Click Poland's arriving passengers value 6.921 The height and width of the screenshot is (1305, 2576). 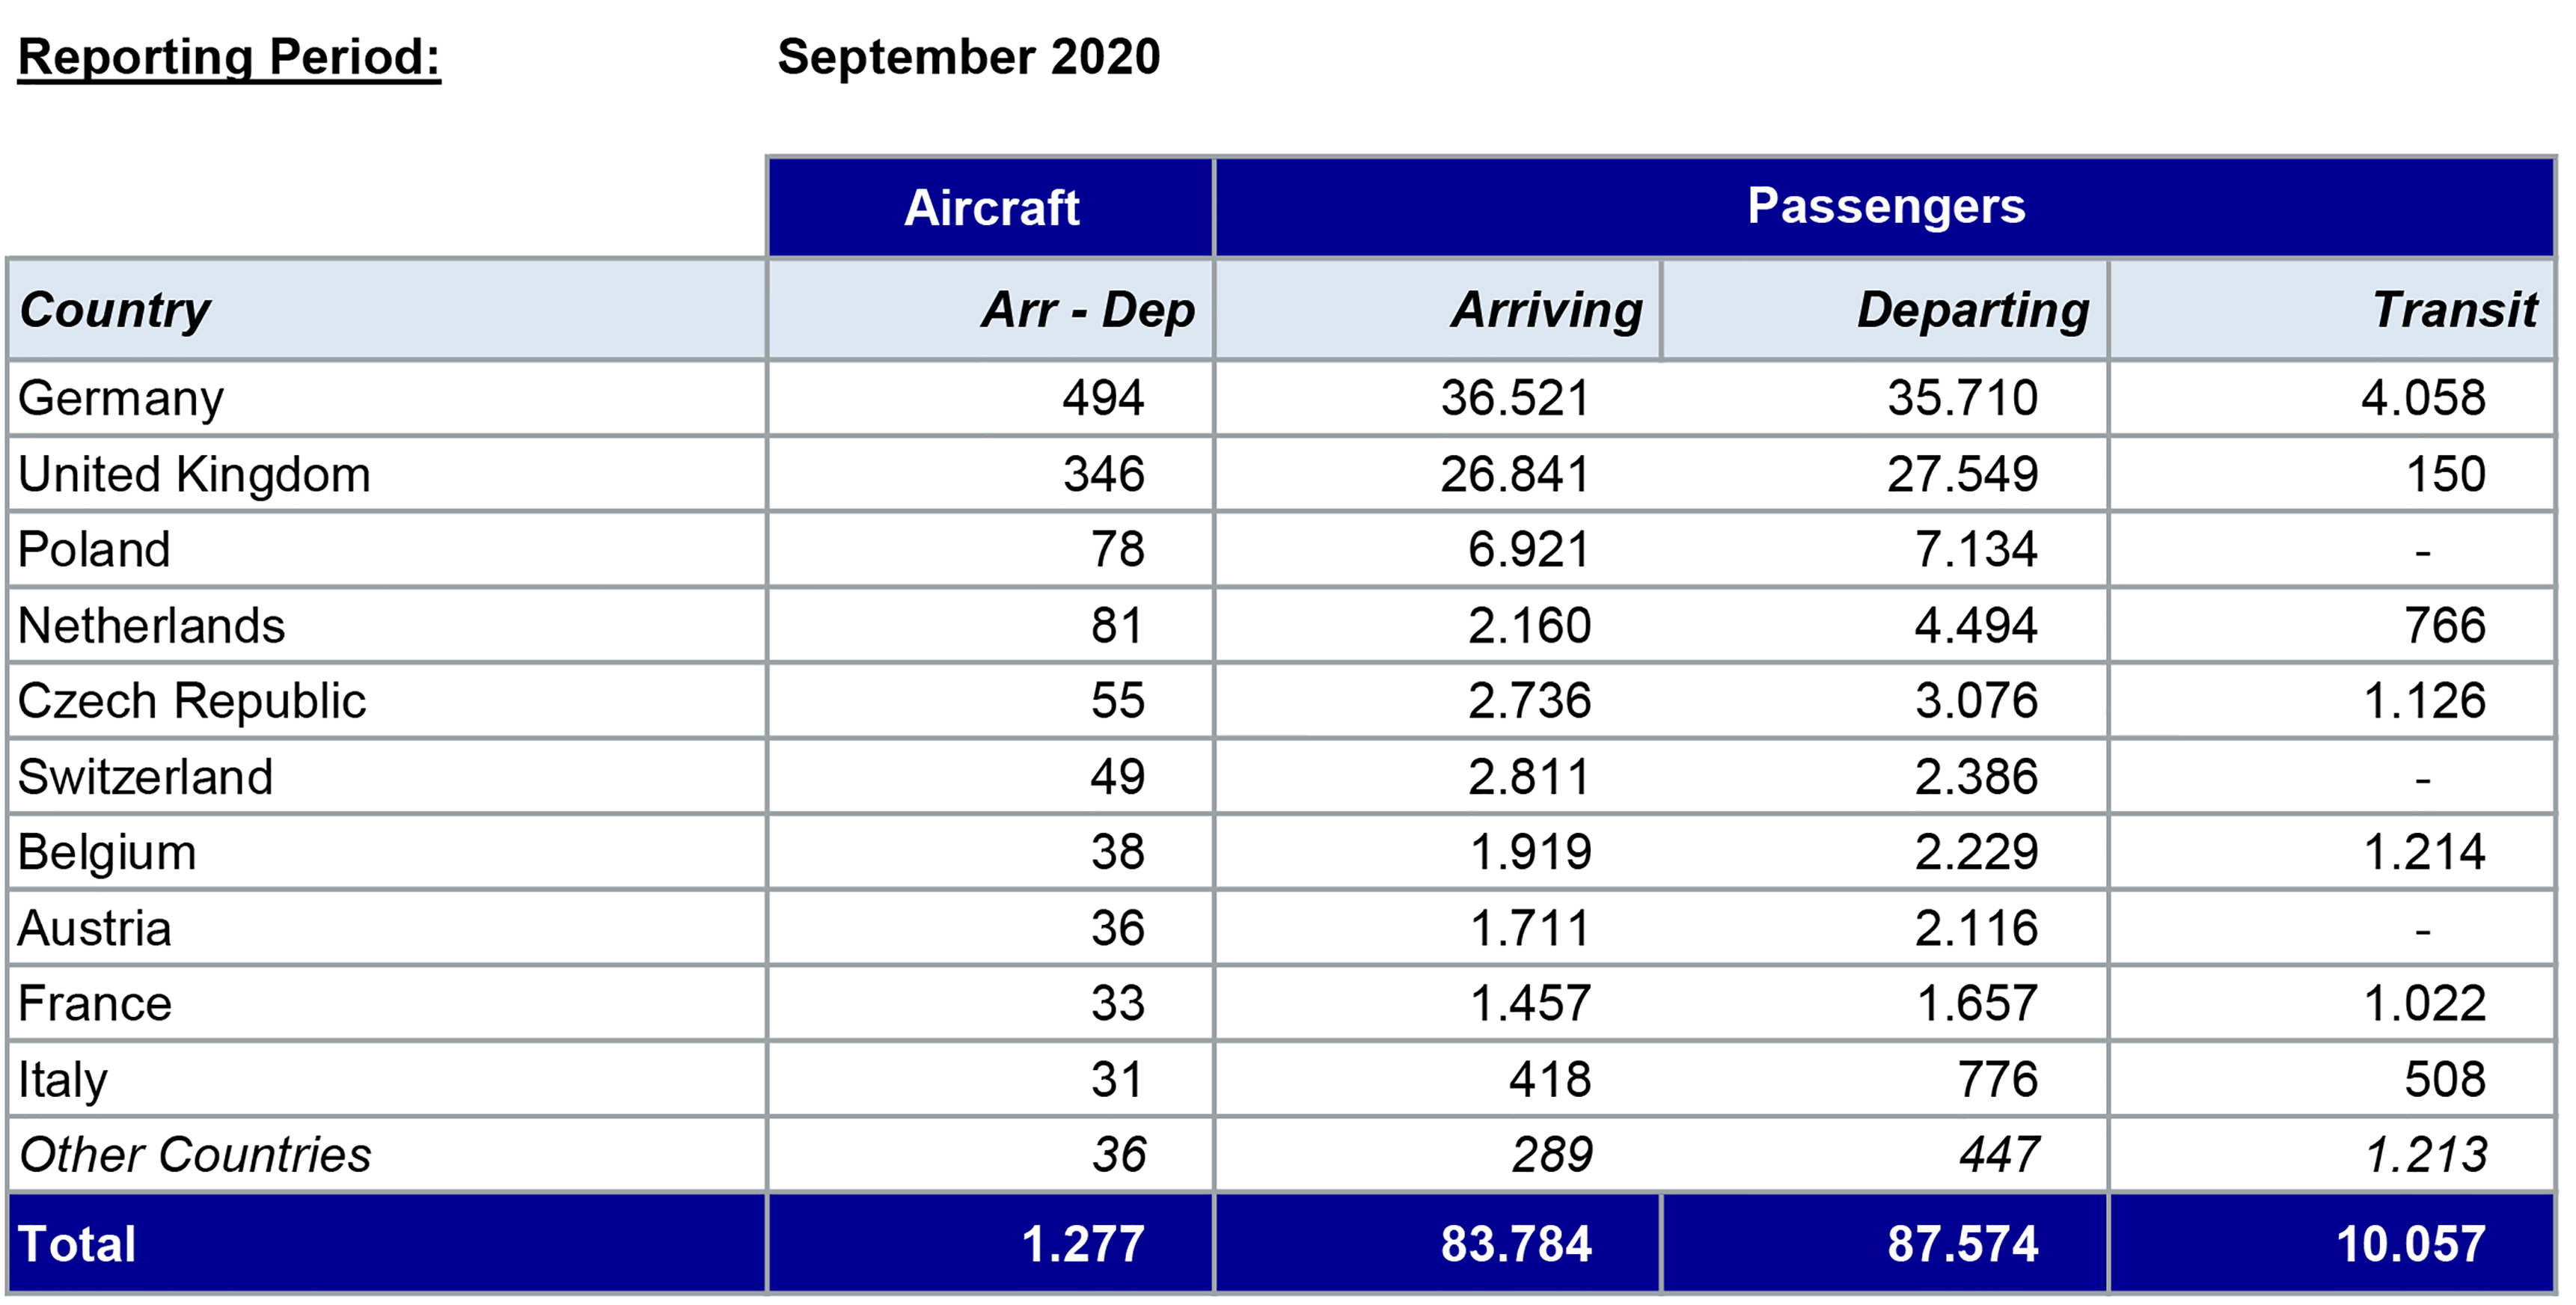click(x=1528, y=550)
